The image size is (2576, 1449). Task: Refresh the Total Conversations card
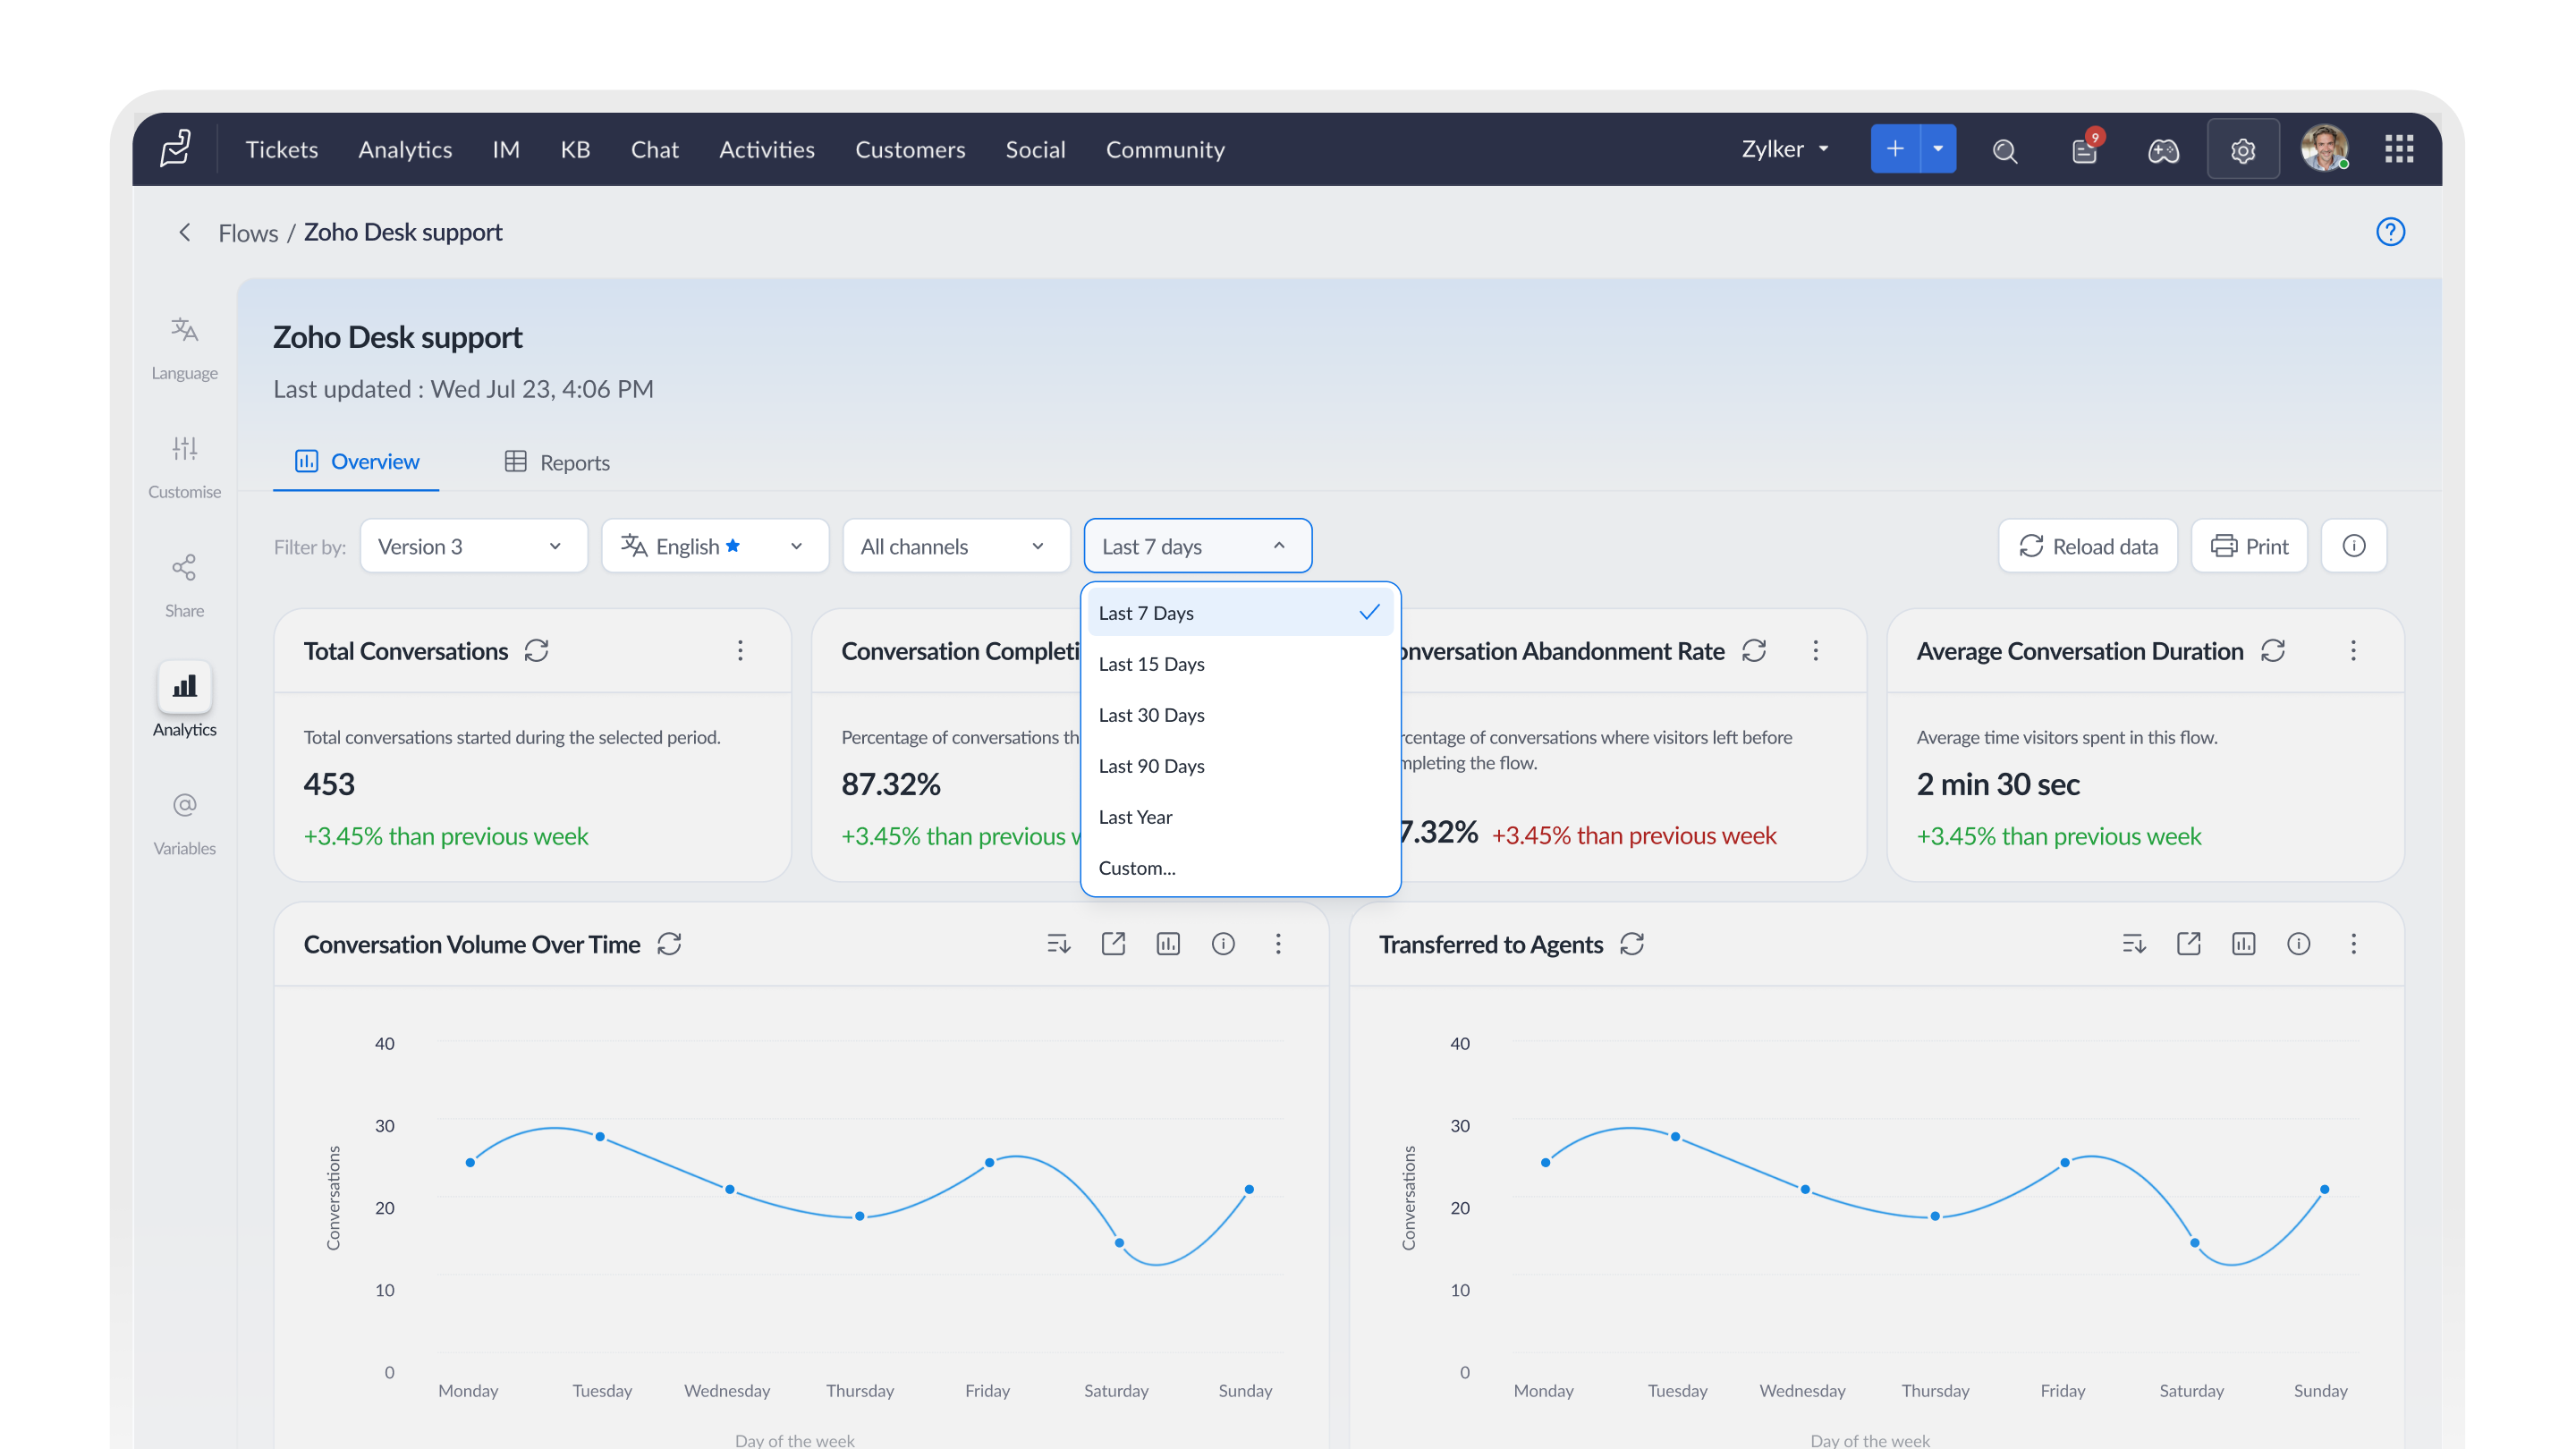click(x=536, y=651)
